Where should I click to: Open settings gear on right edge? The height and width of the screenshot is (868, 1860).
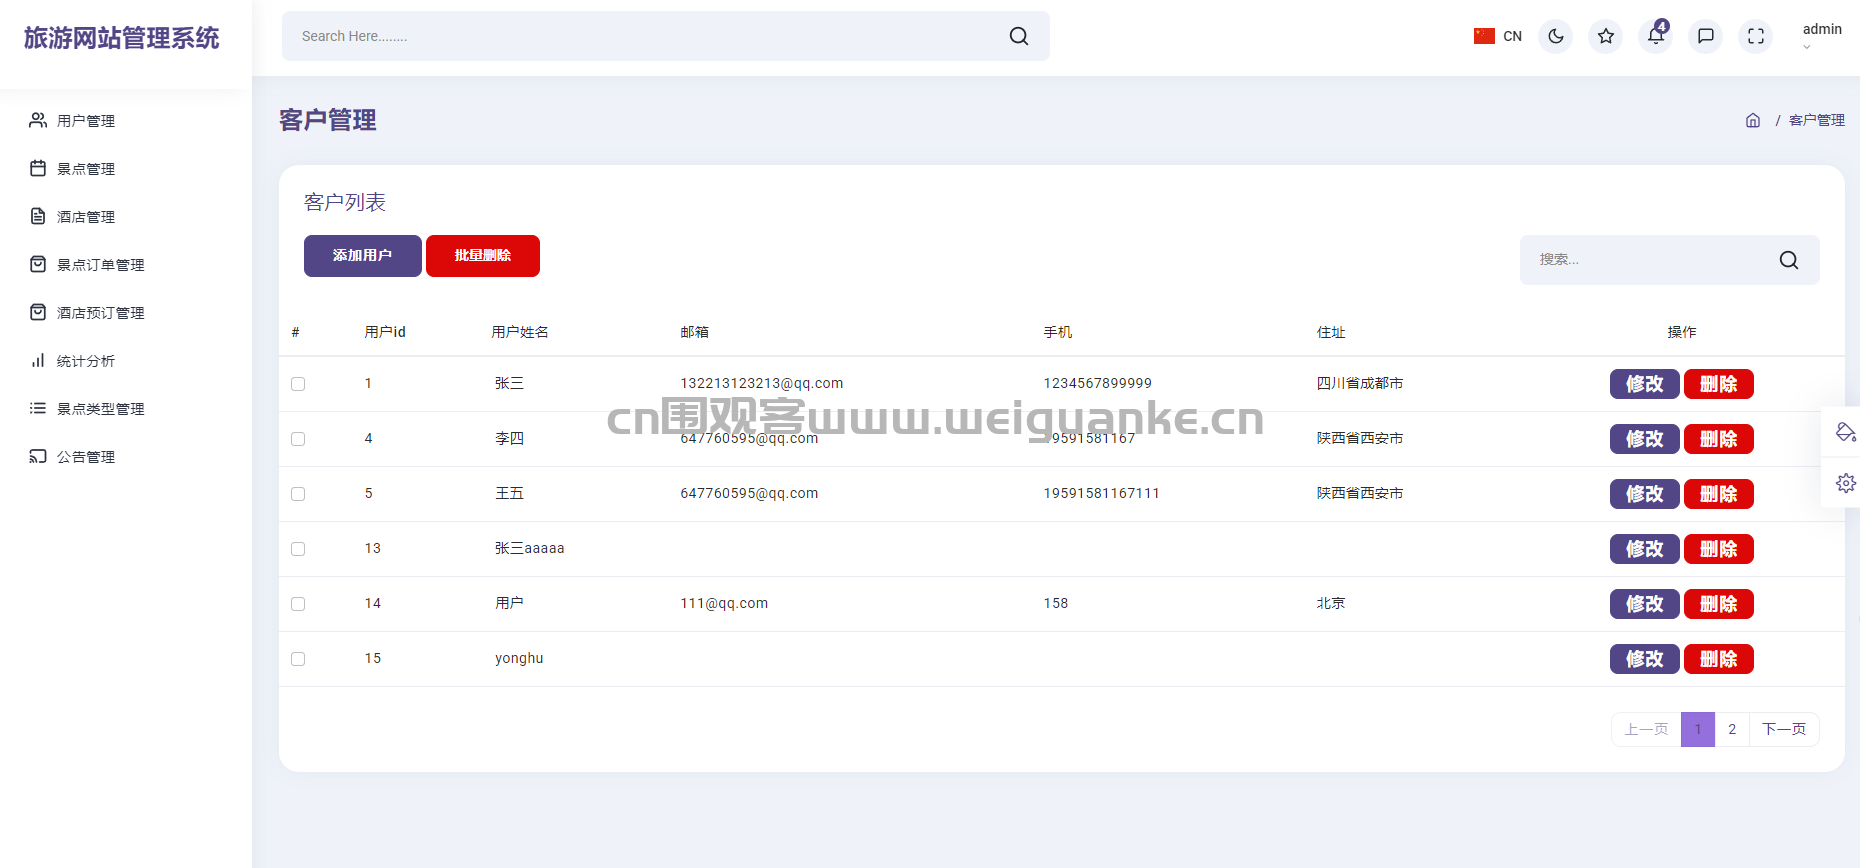click(1845, 483)
